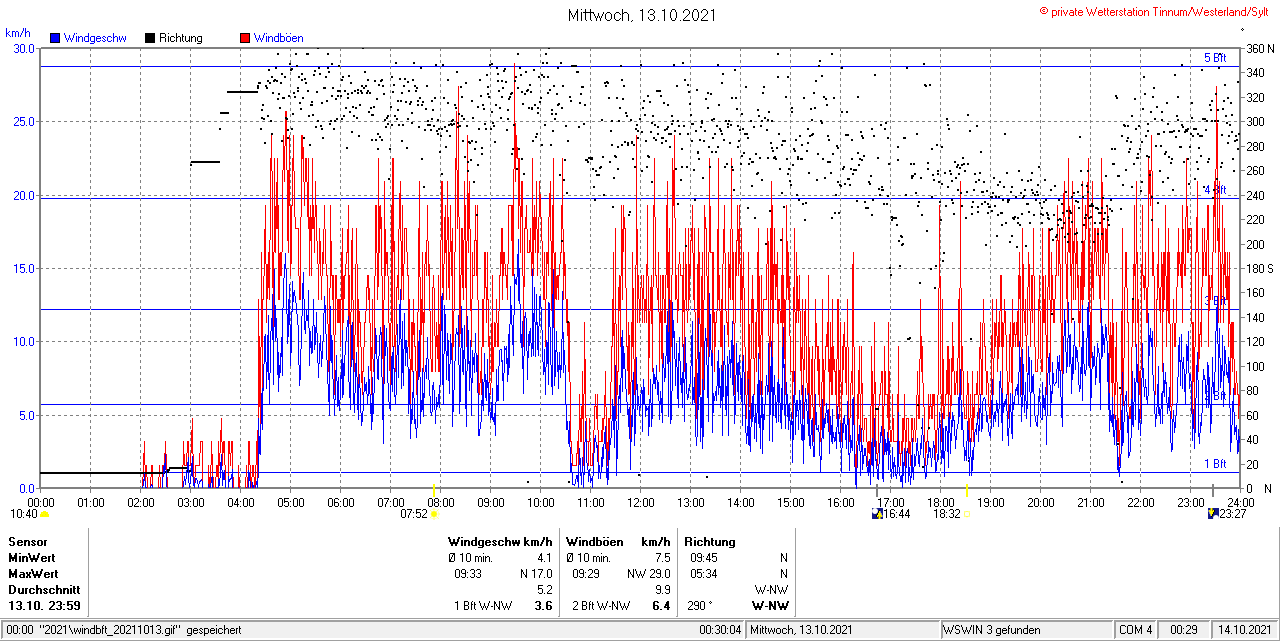Click the Durchschnitt row label
This screenshot has height=641, width=1280.
point(43,589)
